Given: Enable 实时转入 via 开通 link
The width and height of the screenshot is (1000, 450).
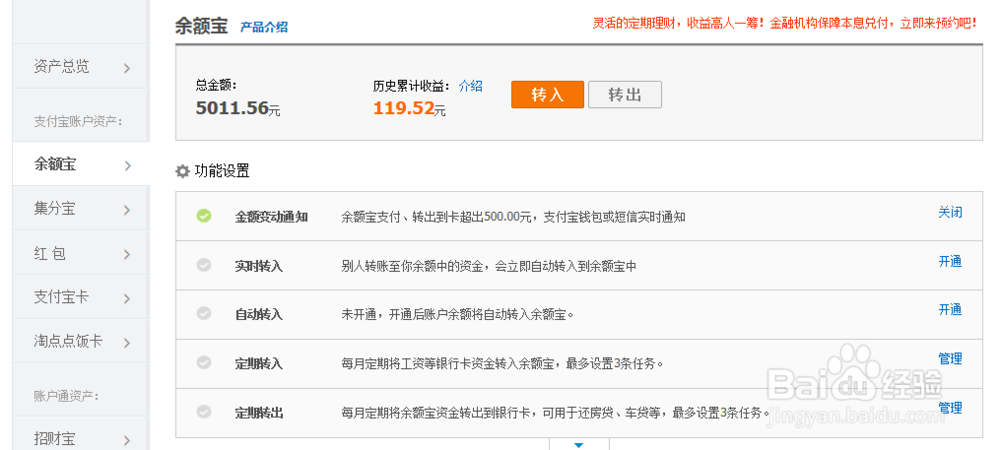Looking at the screenshot, I should pos(949,261).
